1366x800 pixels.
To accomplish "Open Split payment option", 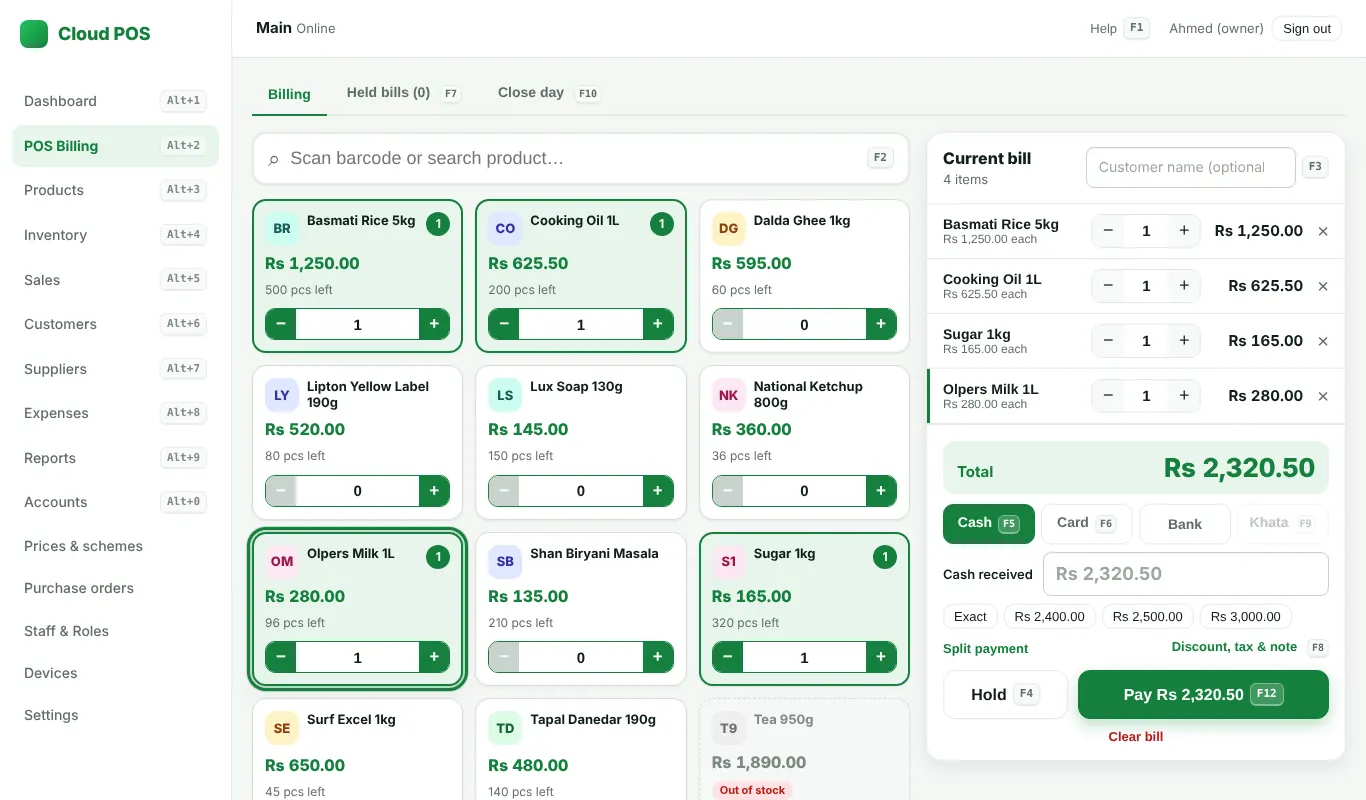I will pyautogui.click(x=985, y=649).
